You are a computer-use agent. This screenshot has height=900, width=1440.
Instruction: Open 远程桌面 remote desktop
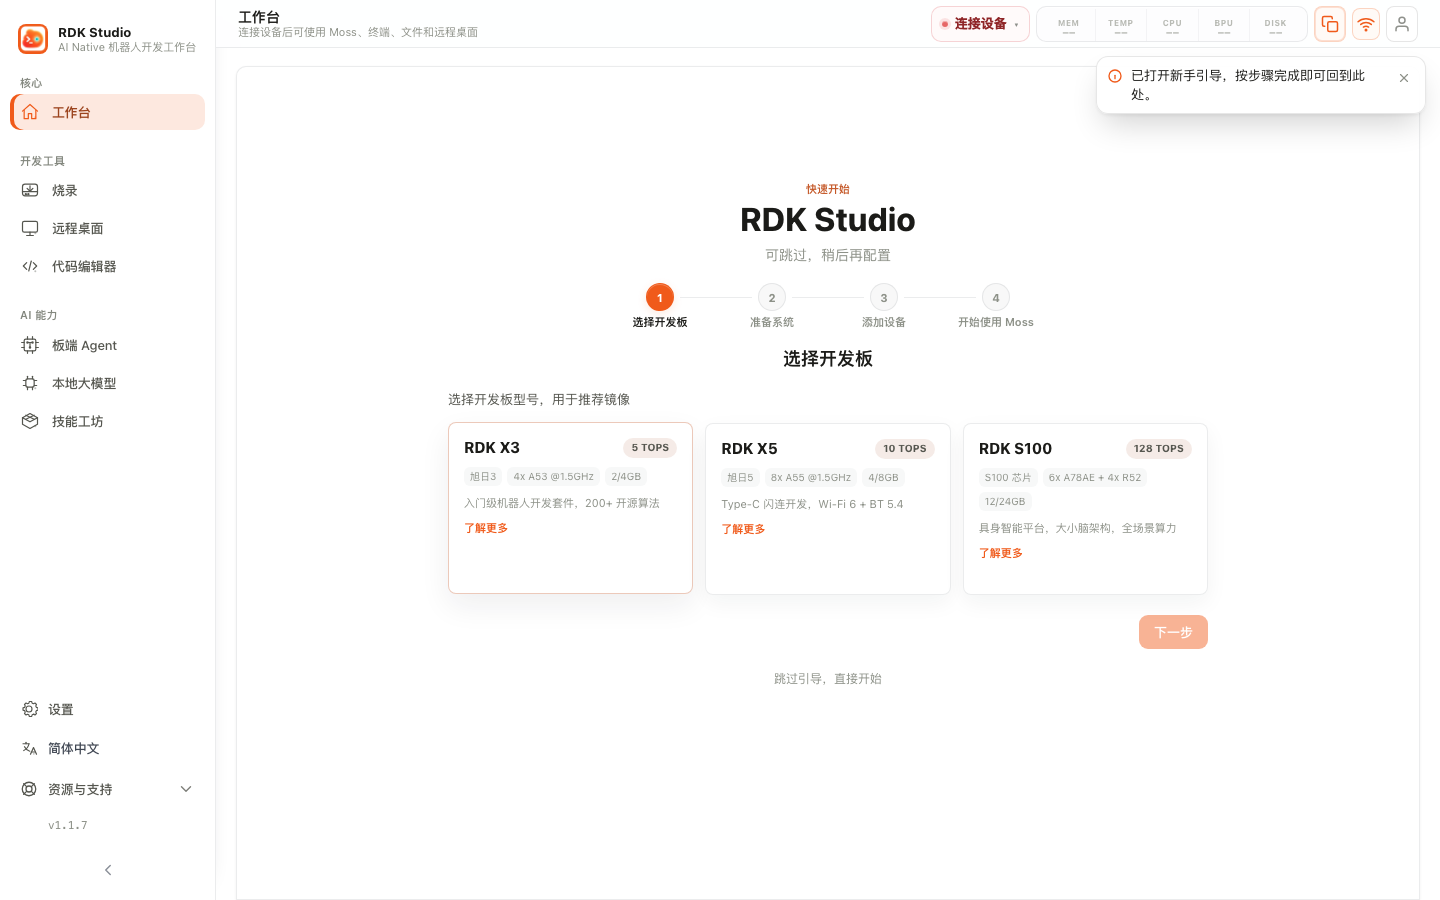[108, 228]
